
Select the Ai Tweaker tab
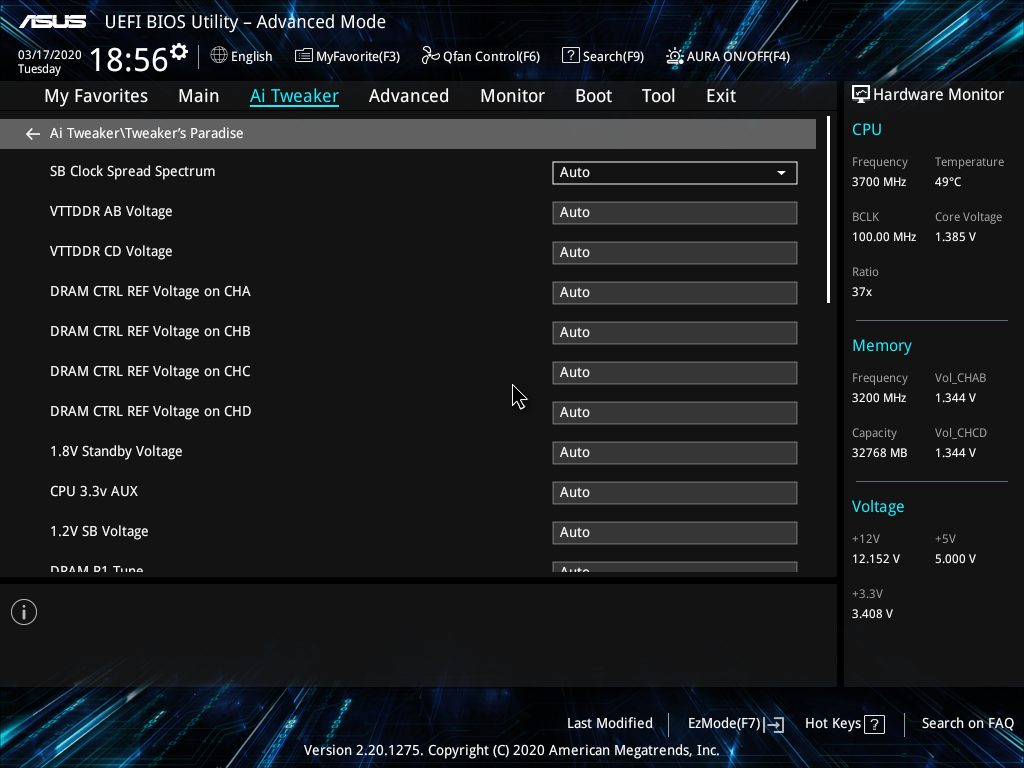click(x=294, y=96)
